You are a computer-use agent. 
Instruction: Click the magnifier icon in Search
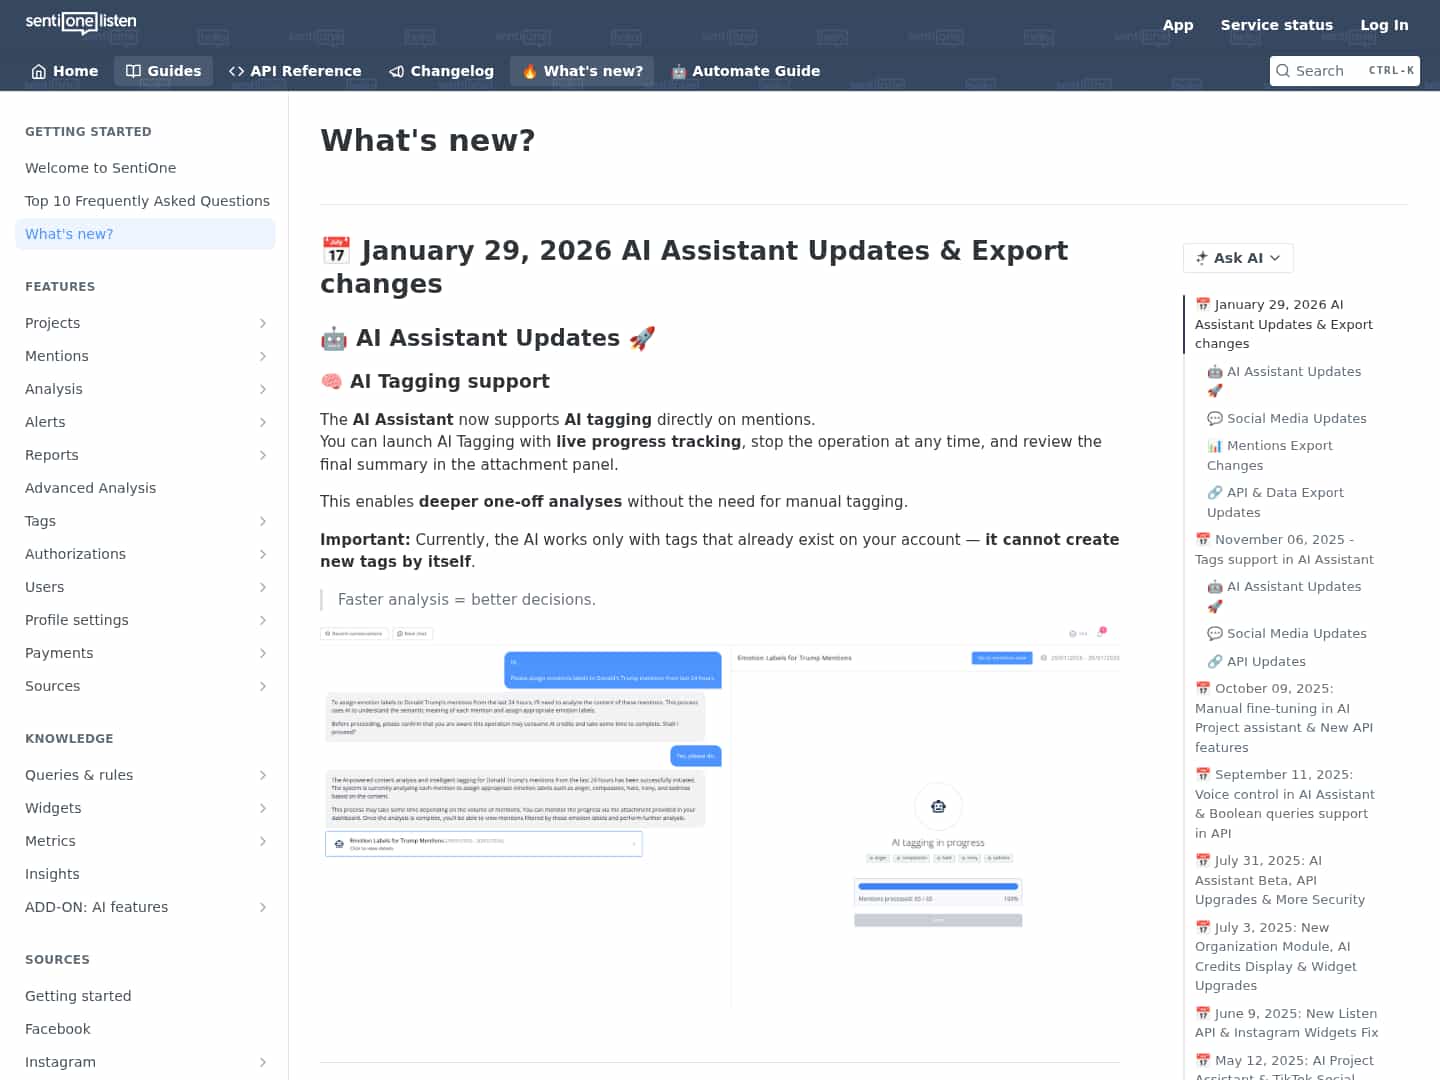click(x=1283, y=71)
